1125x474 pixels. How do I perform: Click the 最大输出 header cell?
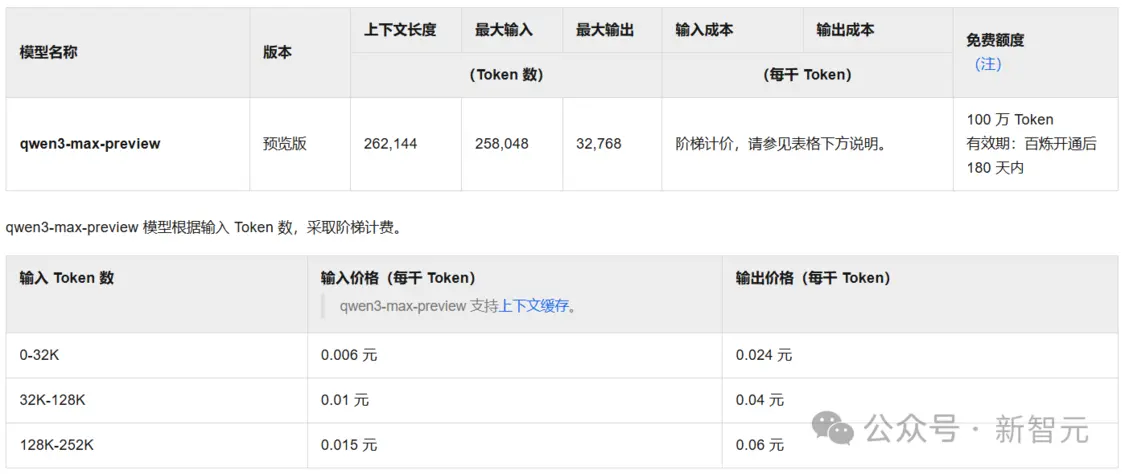(605, 30)
